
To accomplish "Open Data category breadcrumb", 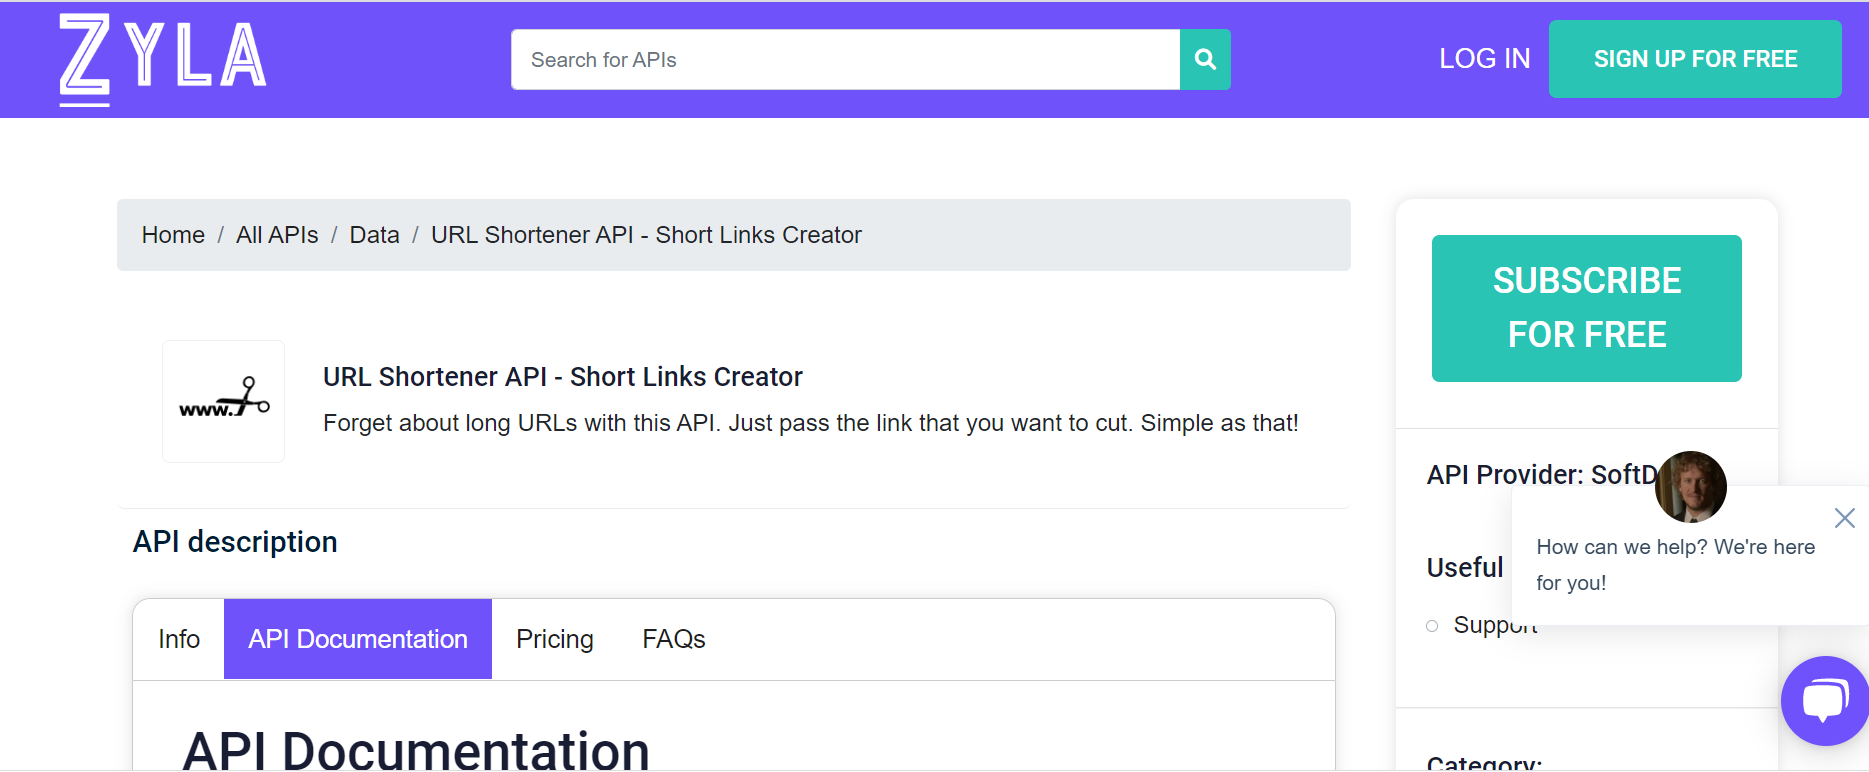I will click(x=374, y=235).
